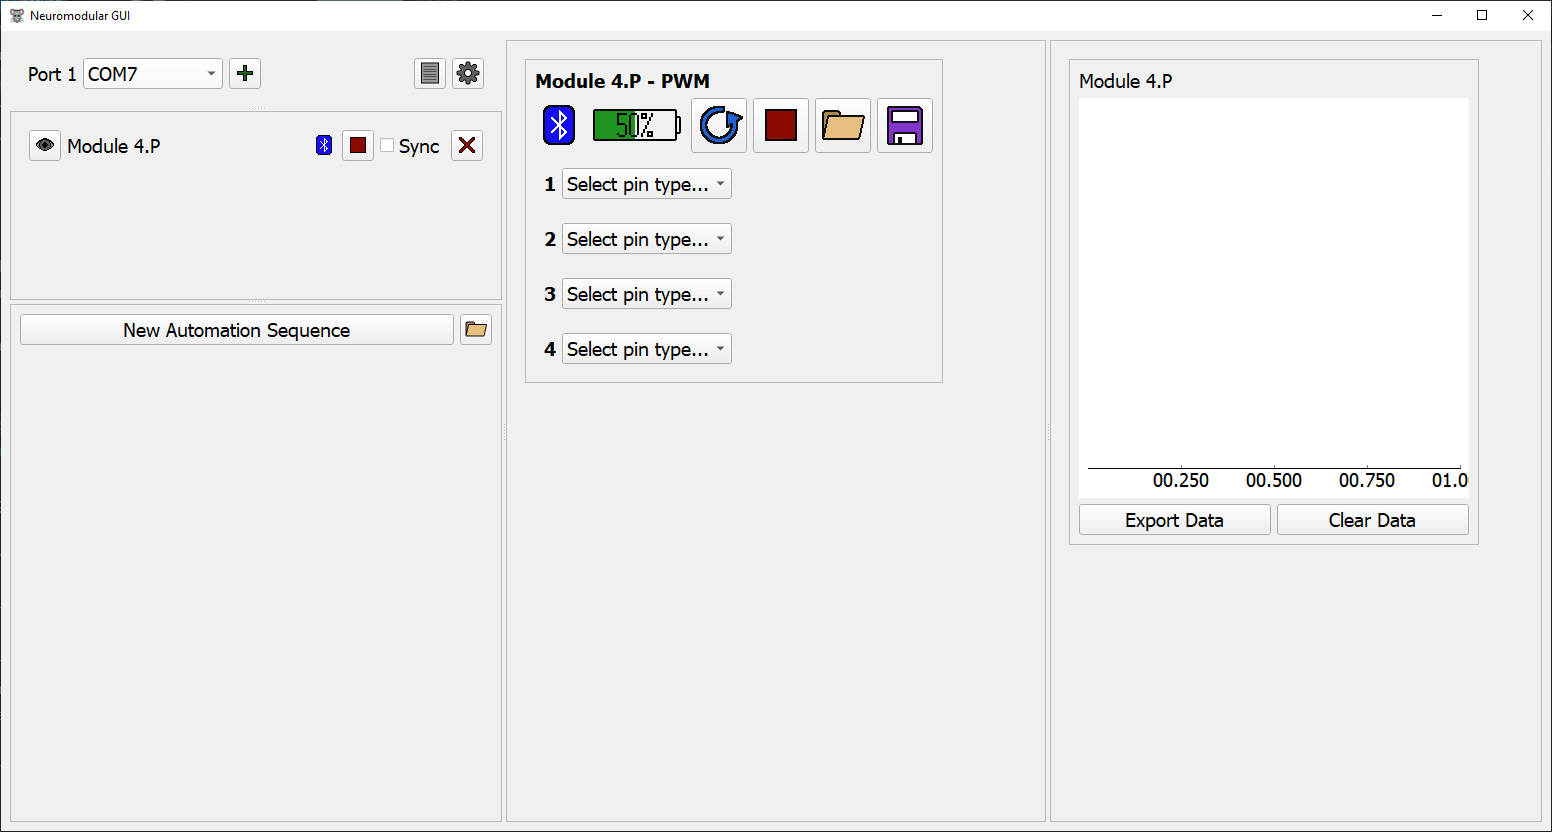1552x832 pixels.
Task: Stop Module 4.P from the module list
Action: point(358,145)
